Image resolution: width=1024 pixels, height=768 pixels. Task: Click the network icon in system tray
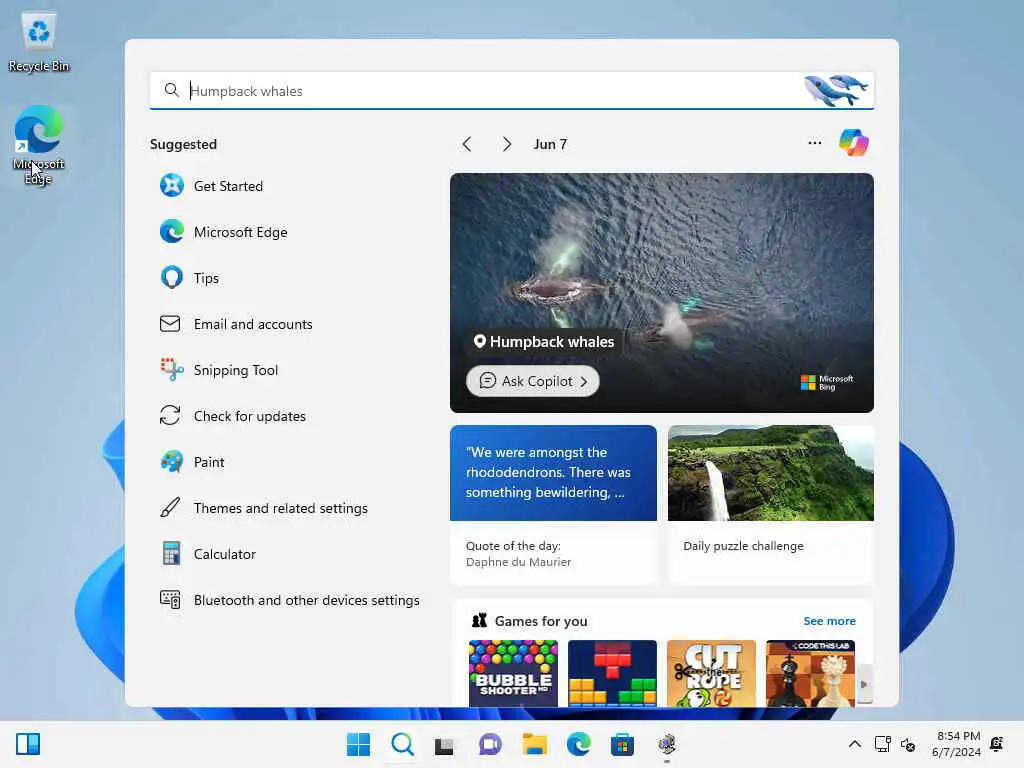[x=882, y=744]
